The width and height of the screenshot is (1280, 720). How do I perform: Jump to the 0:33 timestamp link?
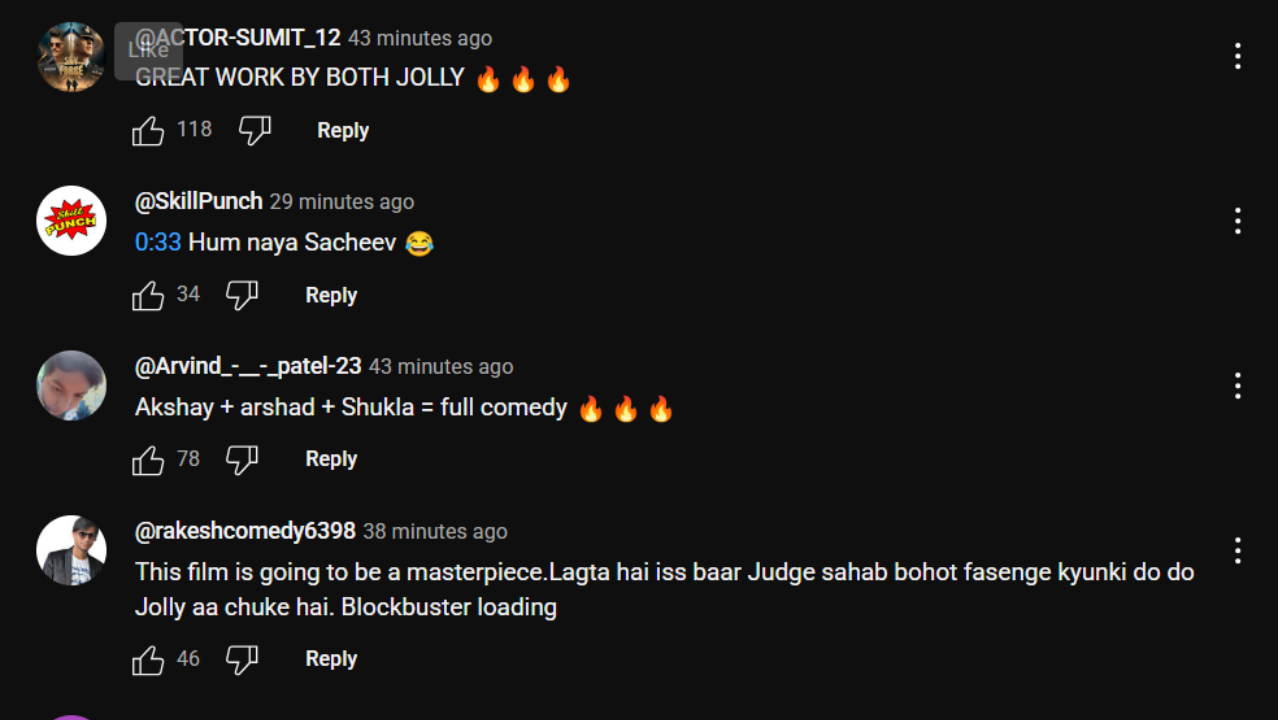[x=158, y=242]
